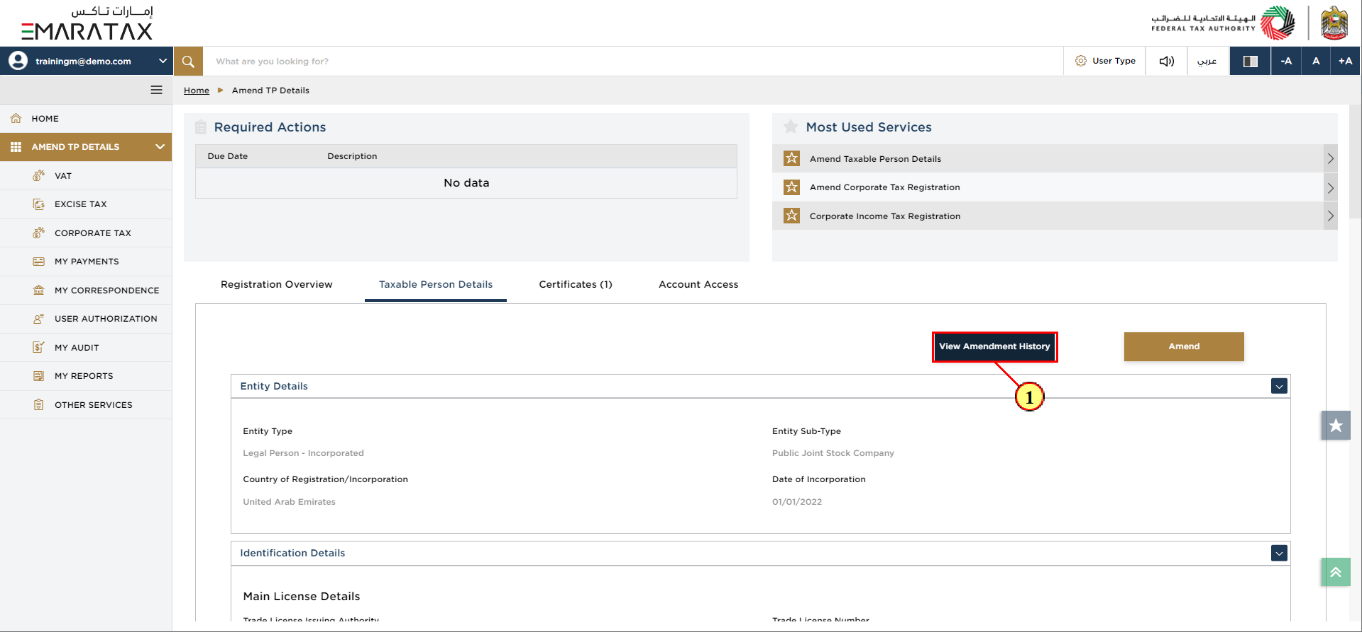
Task: Click the search magnifier icon
Action: point(188,61)
